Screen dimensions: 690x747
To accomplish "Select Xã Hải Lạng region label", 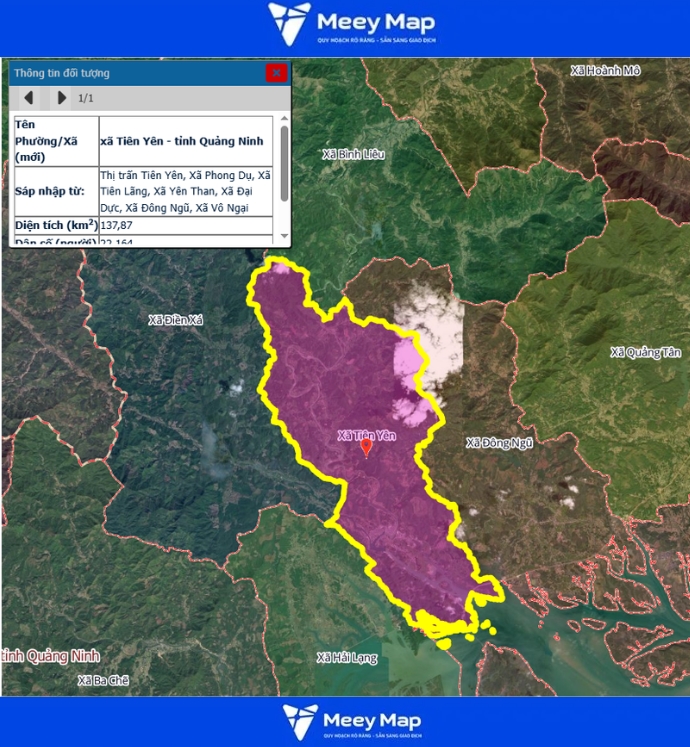I will pos(346,657).
